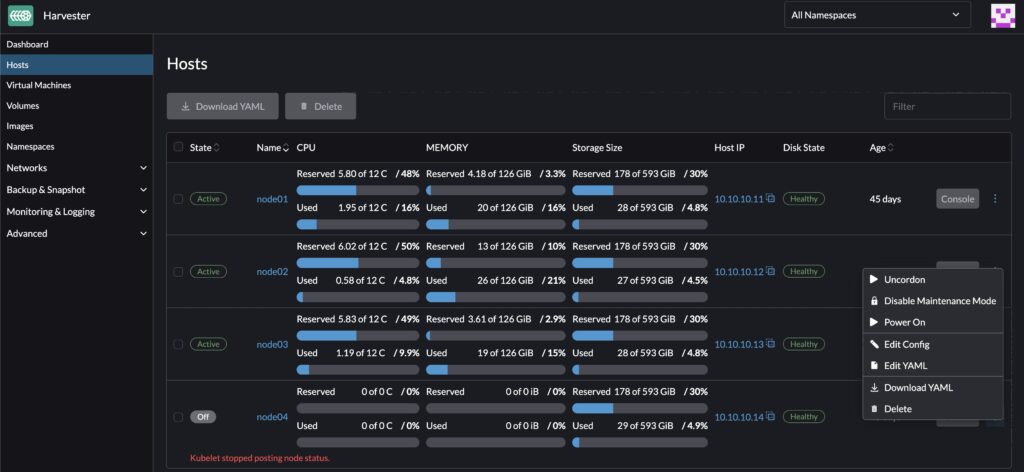The height and width of the screenshot is (472, 1024).
Task: Sort hosts by the Age column
Action: point(889,148)
